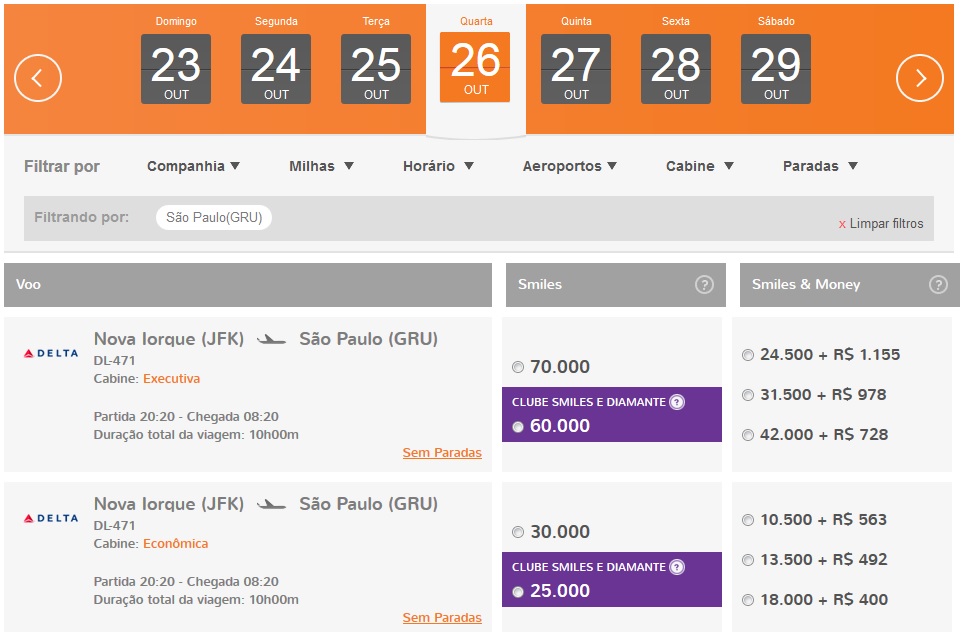This screenshot has height=632, width=963.
Task: Choose 18.000 + R$ 400 option
Action: pos(747,600)
